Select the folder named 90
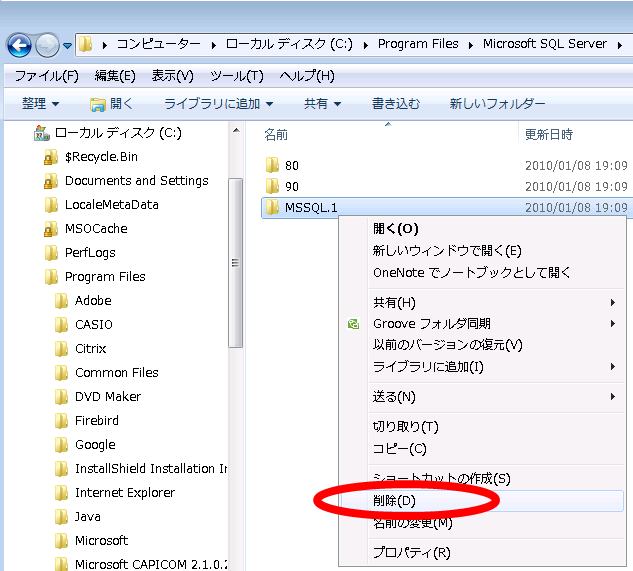Image resolution: width=633 pixels, height=571 pixels. [x=292, y=187]
